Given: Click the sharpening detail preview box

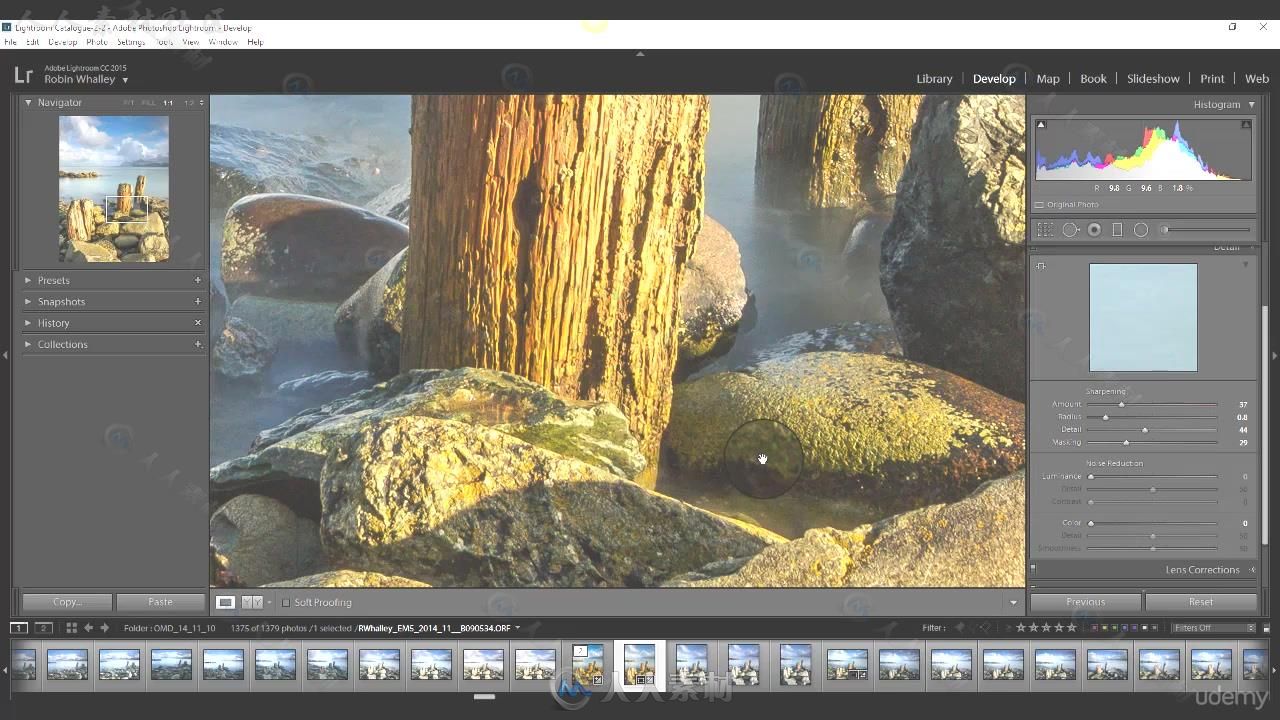Looking at the screenshot, I should click(1143, 318).
